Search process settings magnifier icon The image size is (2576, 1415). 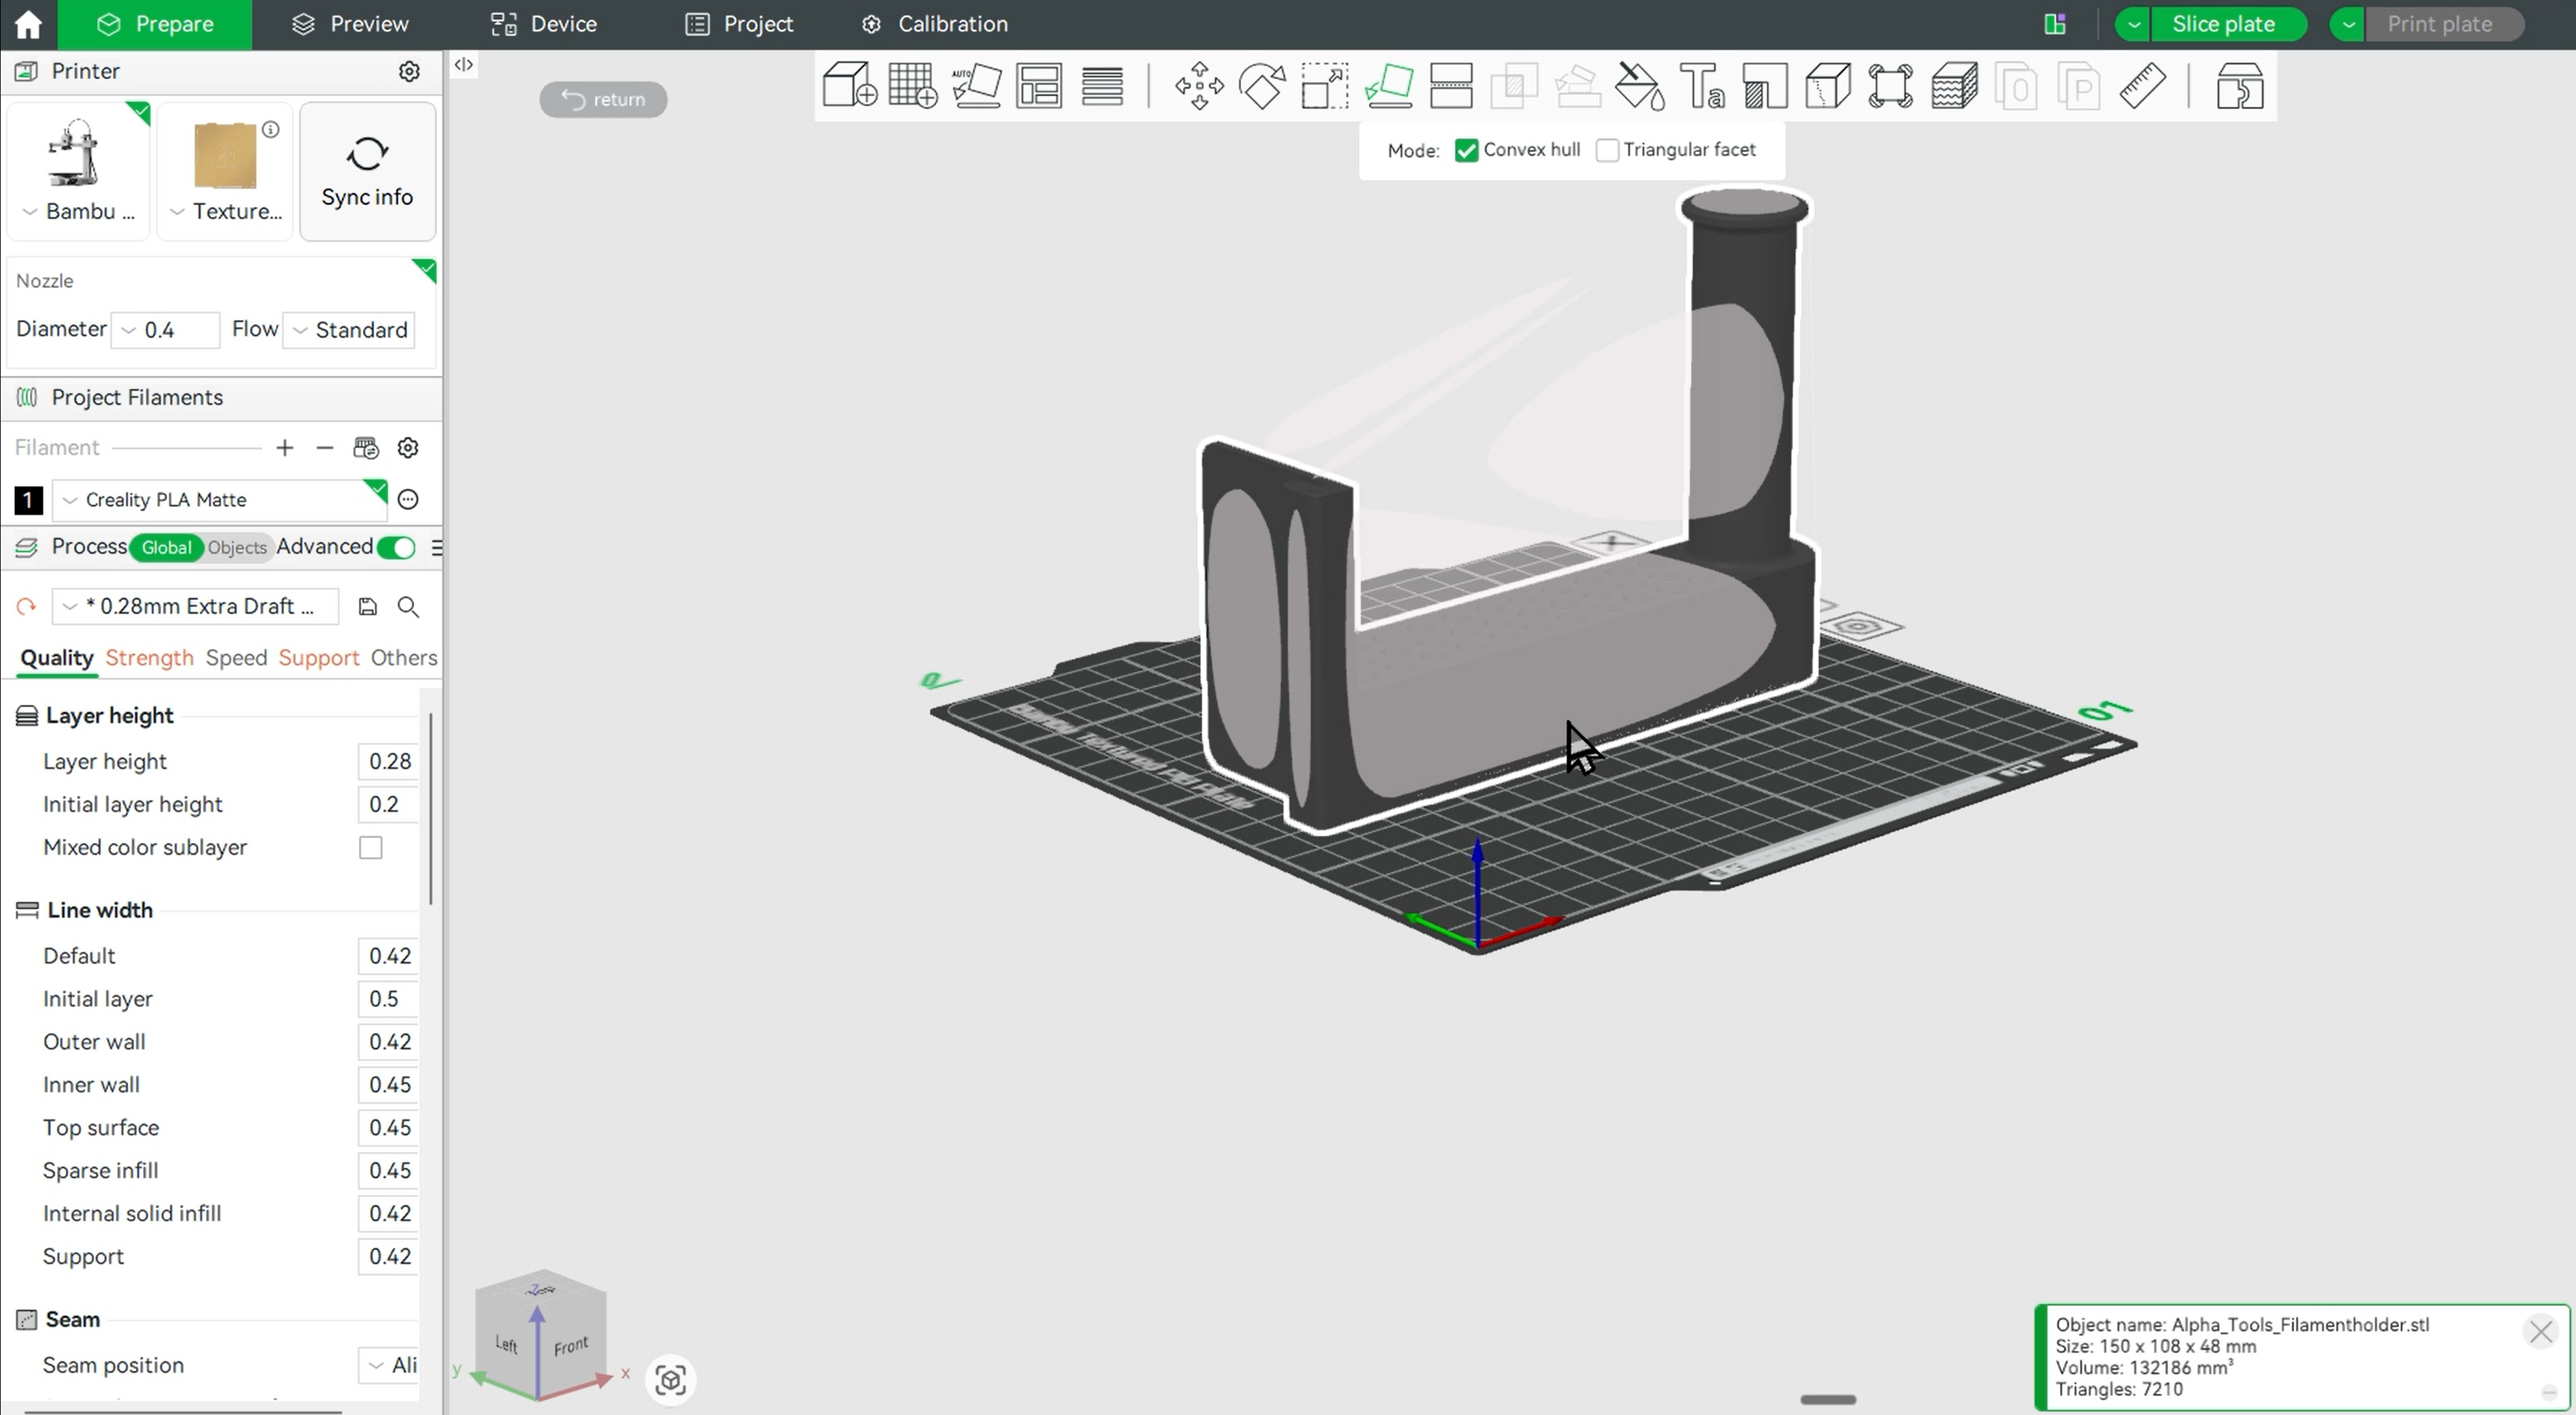(x=408, y=606)
